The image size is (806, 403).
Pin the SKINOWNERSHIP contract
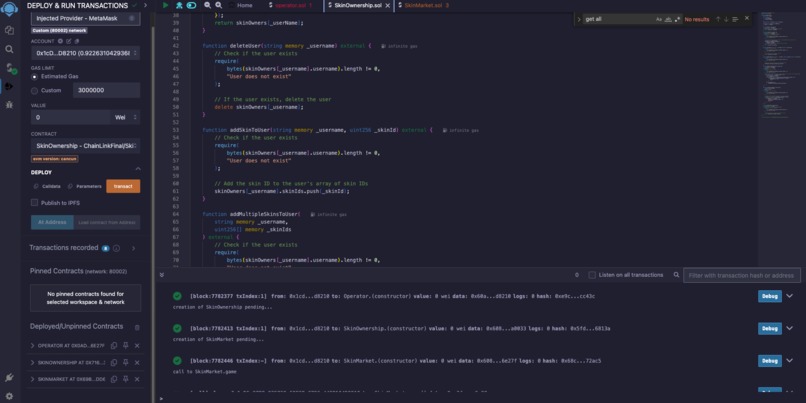(125, 362)
